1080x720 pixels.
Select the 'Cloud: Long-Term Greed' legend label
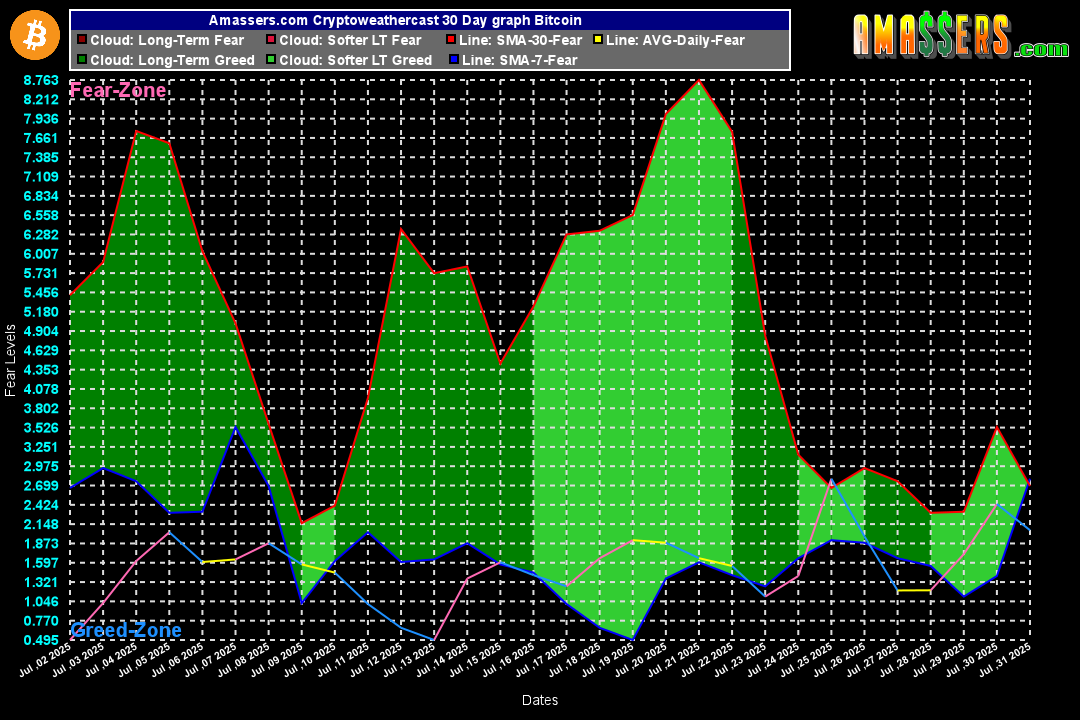(172, 60)
